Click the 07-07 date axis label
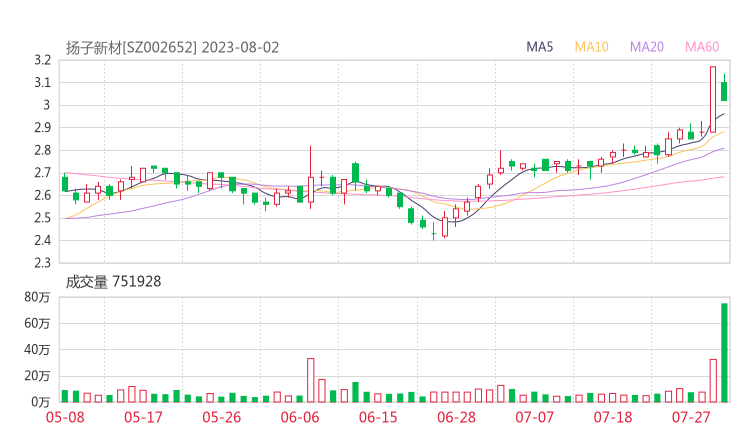 (534, 417)
